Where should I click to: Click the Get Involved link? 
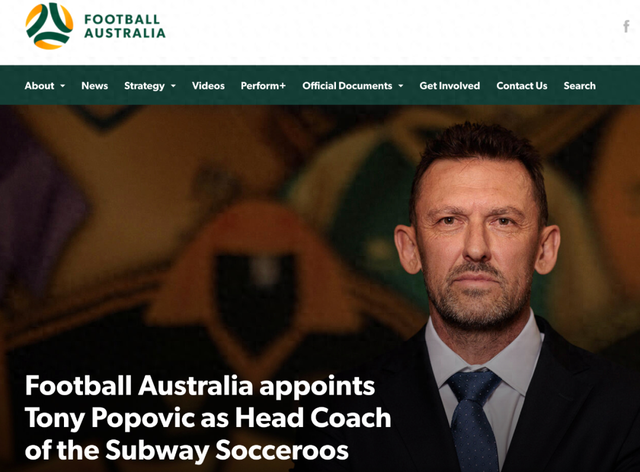click(450, 86)
